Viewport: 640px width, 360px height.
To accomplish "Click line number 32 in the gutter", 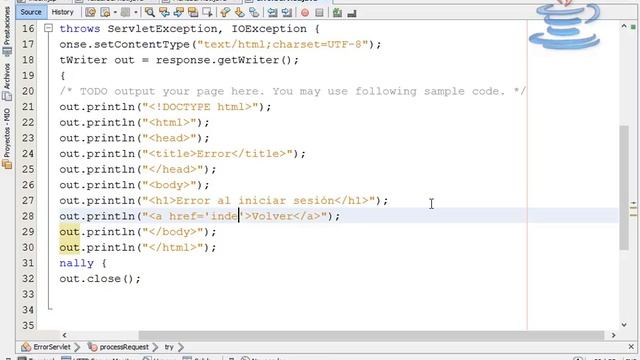I will pos(28,278).
